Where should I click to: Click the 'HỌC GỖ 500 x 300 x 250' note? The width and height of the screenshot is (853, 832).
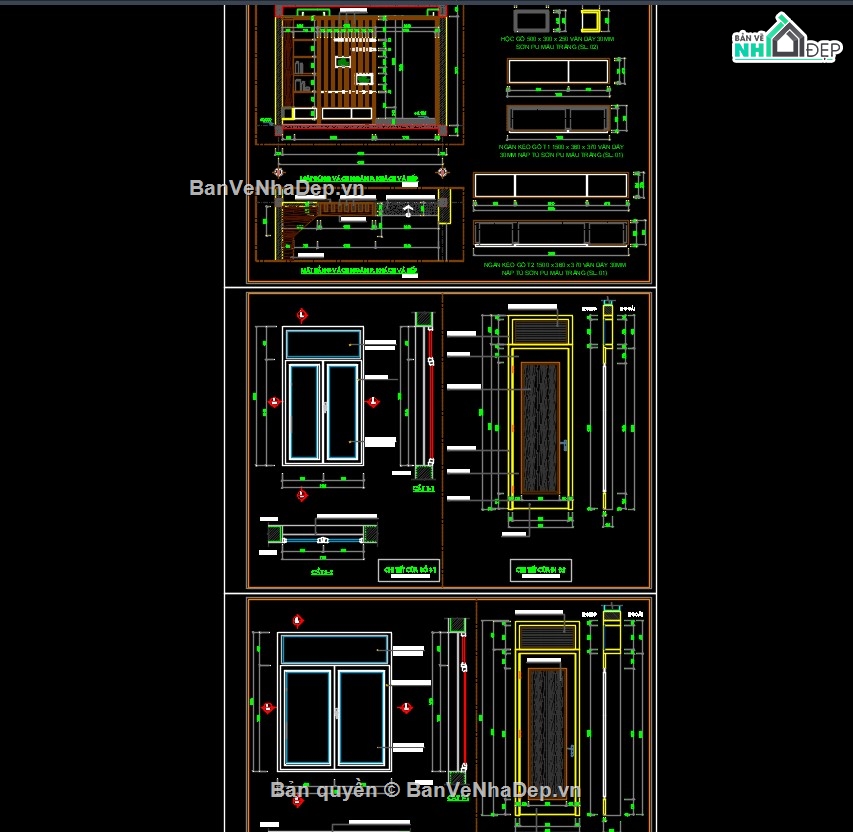pos(557,43)
